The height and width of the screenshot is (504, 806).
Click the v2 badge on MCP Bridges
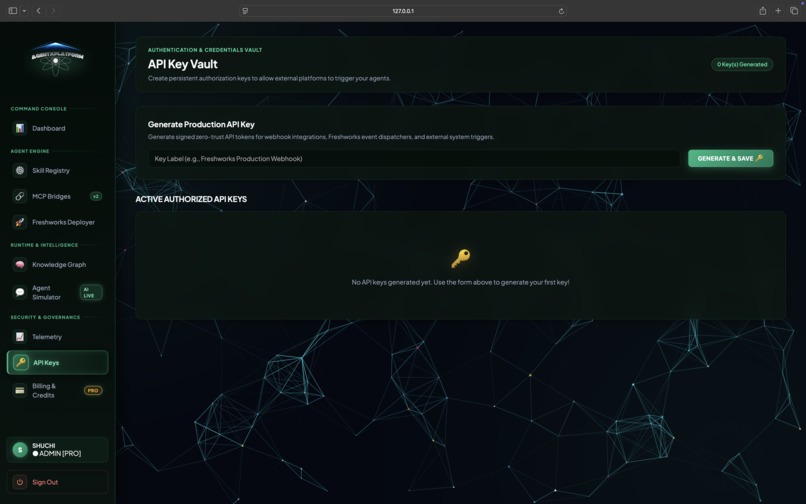(x=96, y=196)
